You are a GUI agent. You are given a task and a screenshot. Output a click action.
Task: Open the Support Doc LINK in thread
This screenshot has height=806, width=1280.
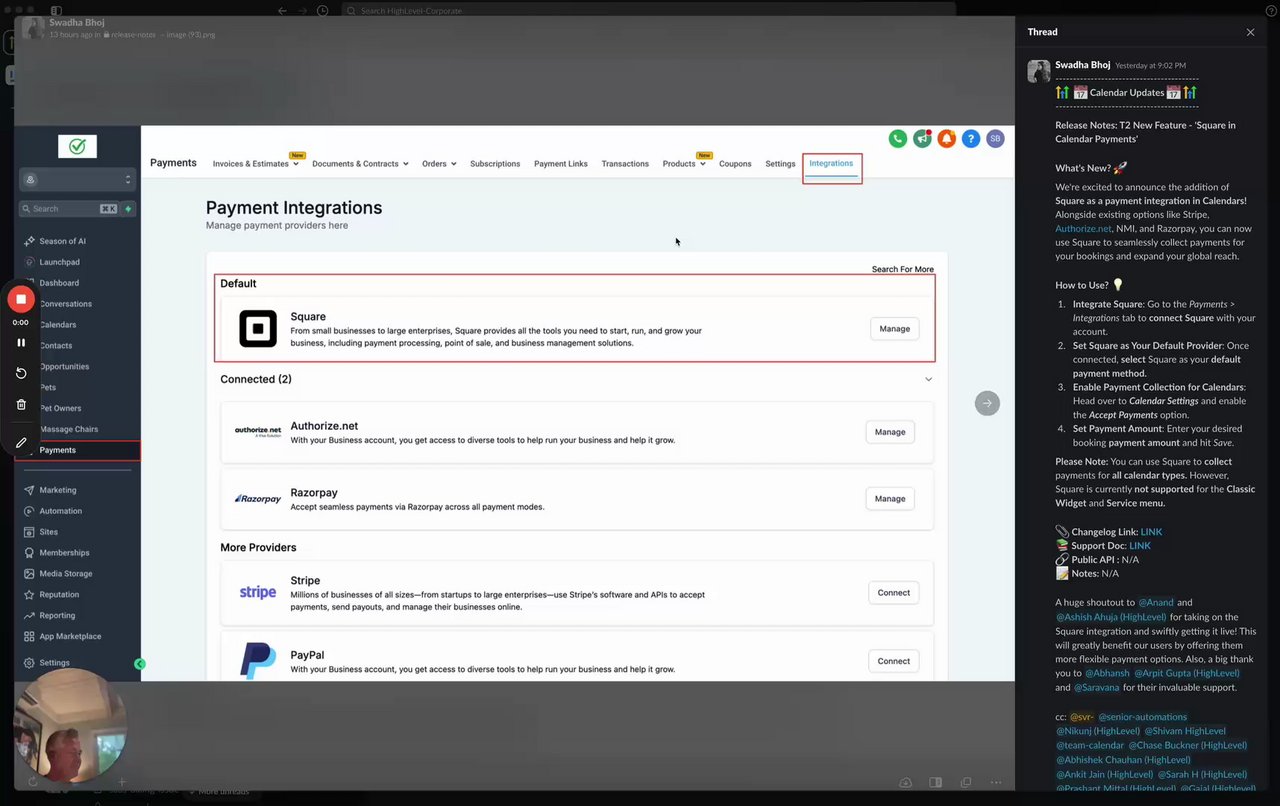pos(1140,546)
